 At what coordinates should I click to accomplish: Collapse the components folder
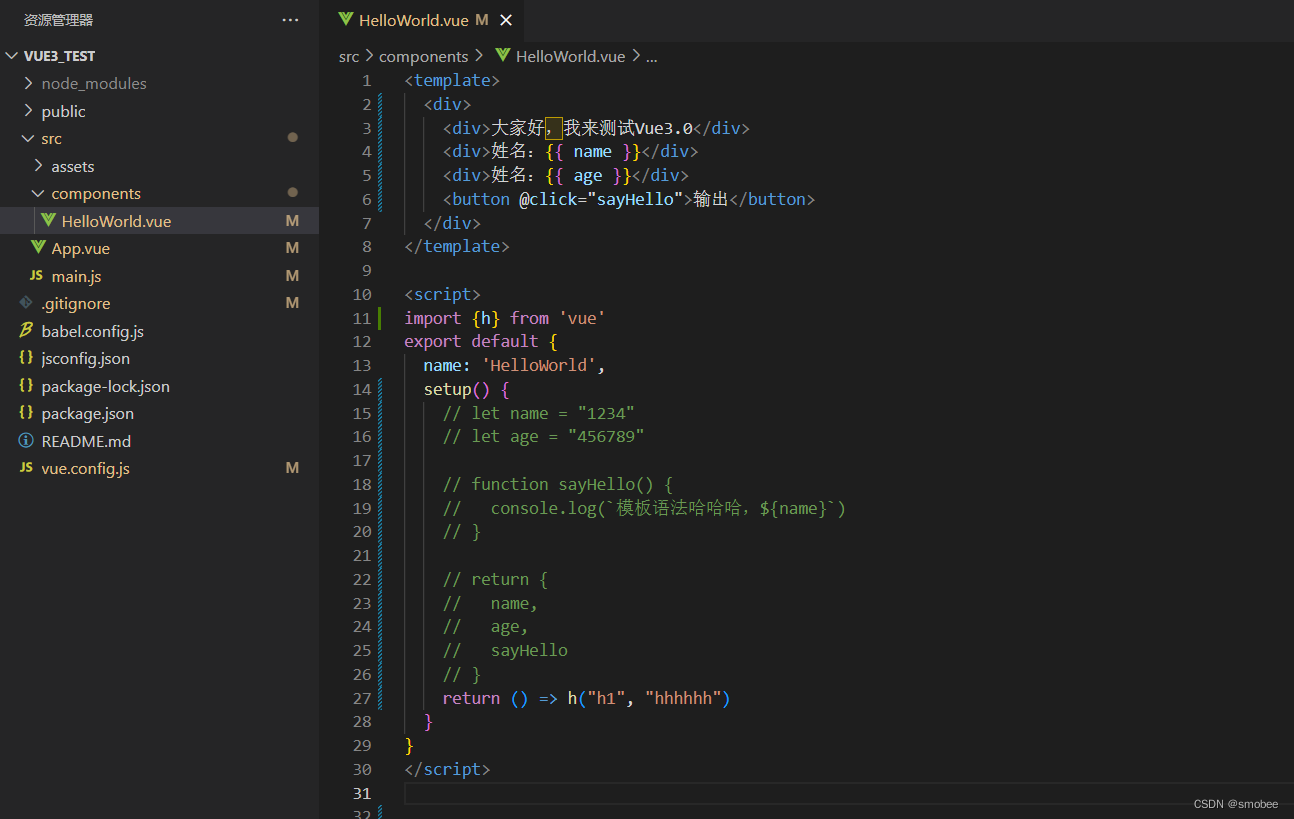[38, 193]
